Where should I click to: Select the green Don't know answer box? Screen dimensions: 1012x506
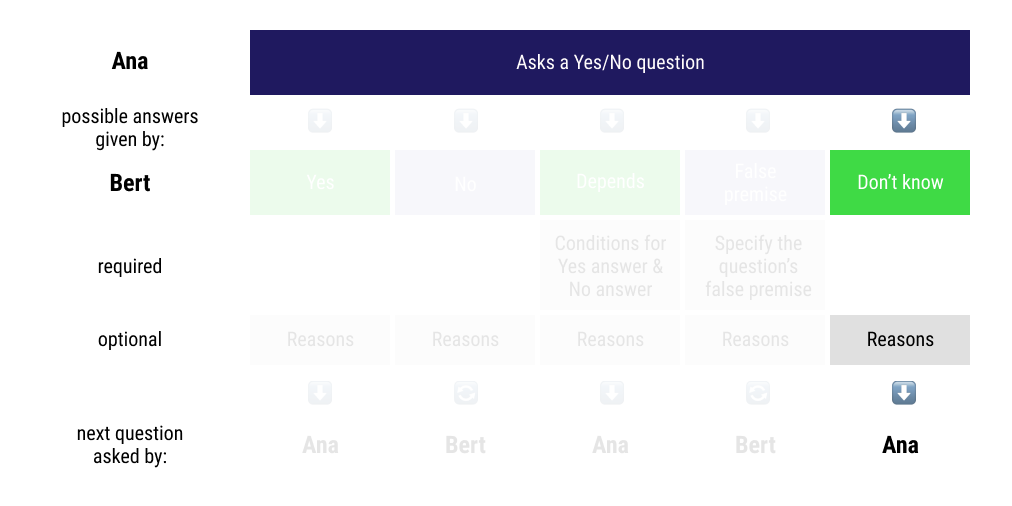click(900, 182)
